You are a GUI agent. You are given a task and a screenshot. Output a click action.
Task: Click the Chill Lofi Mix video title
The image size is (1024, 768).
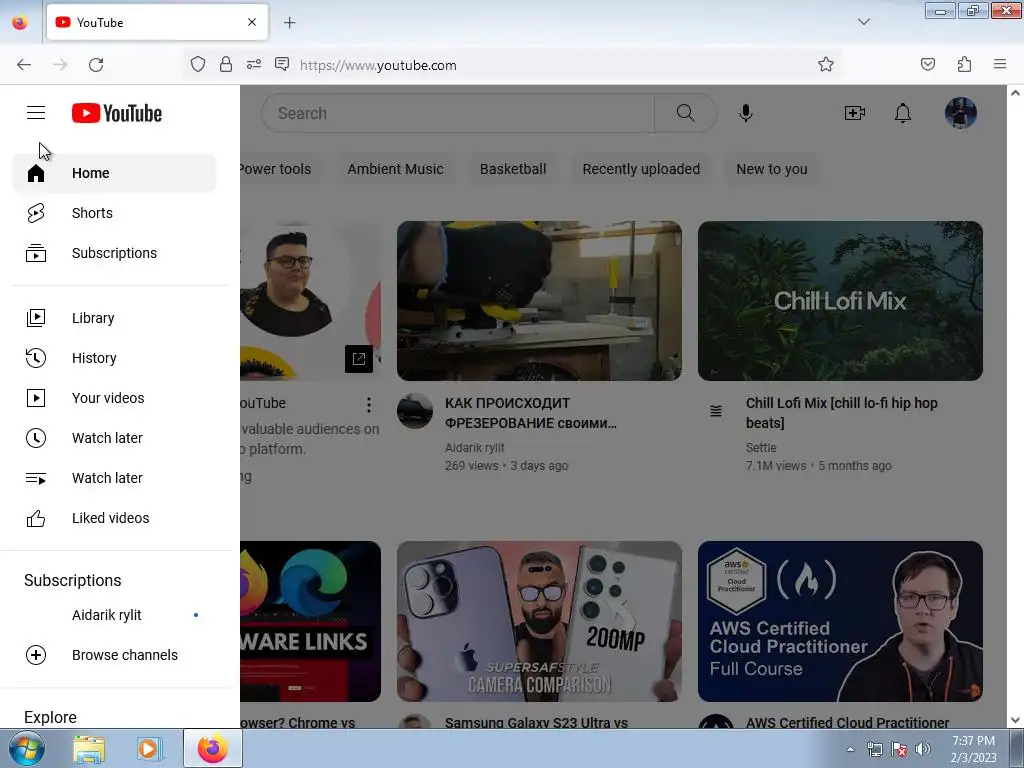pyautogui.click(x=841, y=413)
